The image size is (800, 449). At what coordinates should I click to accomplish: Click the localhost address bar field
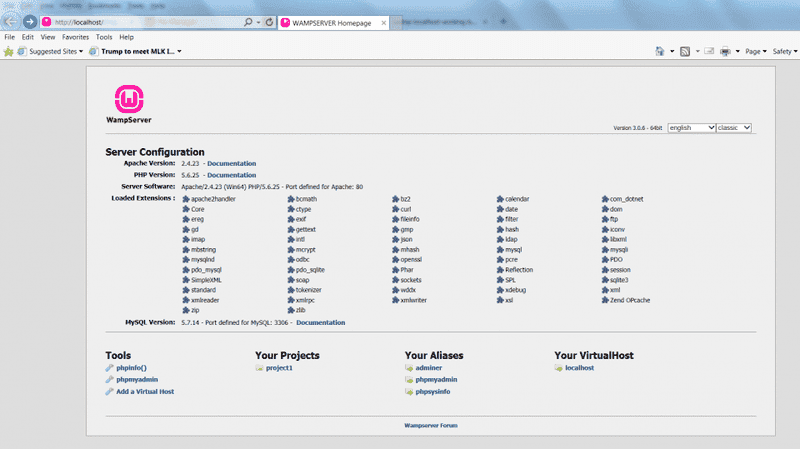pos(140,21)
